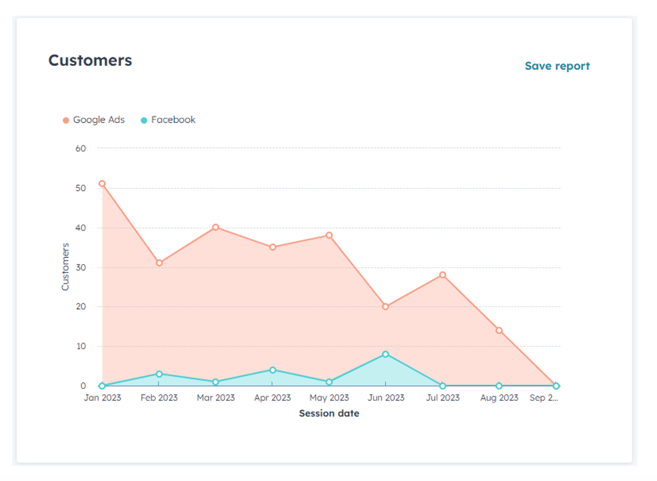Viewport: 657px width, 481px height.
Task: Select the Google Ads Jun 2023 data point
Action: [x=385, y=306]
